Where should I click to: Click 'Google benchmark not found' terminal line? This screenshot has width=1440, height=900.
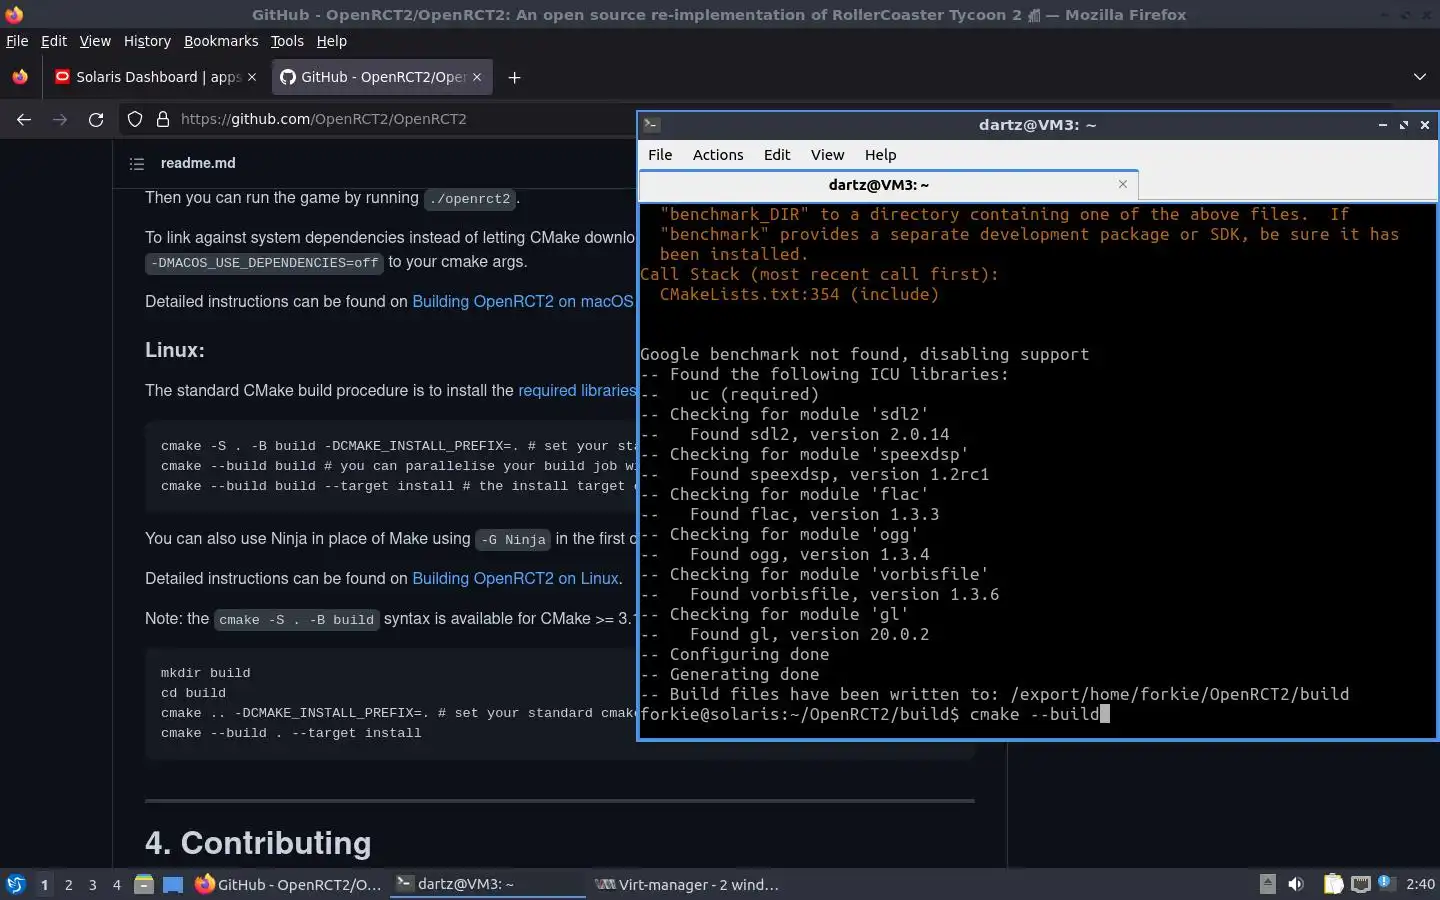click(864, 354)
